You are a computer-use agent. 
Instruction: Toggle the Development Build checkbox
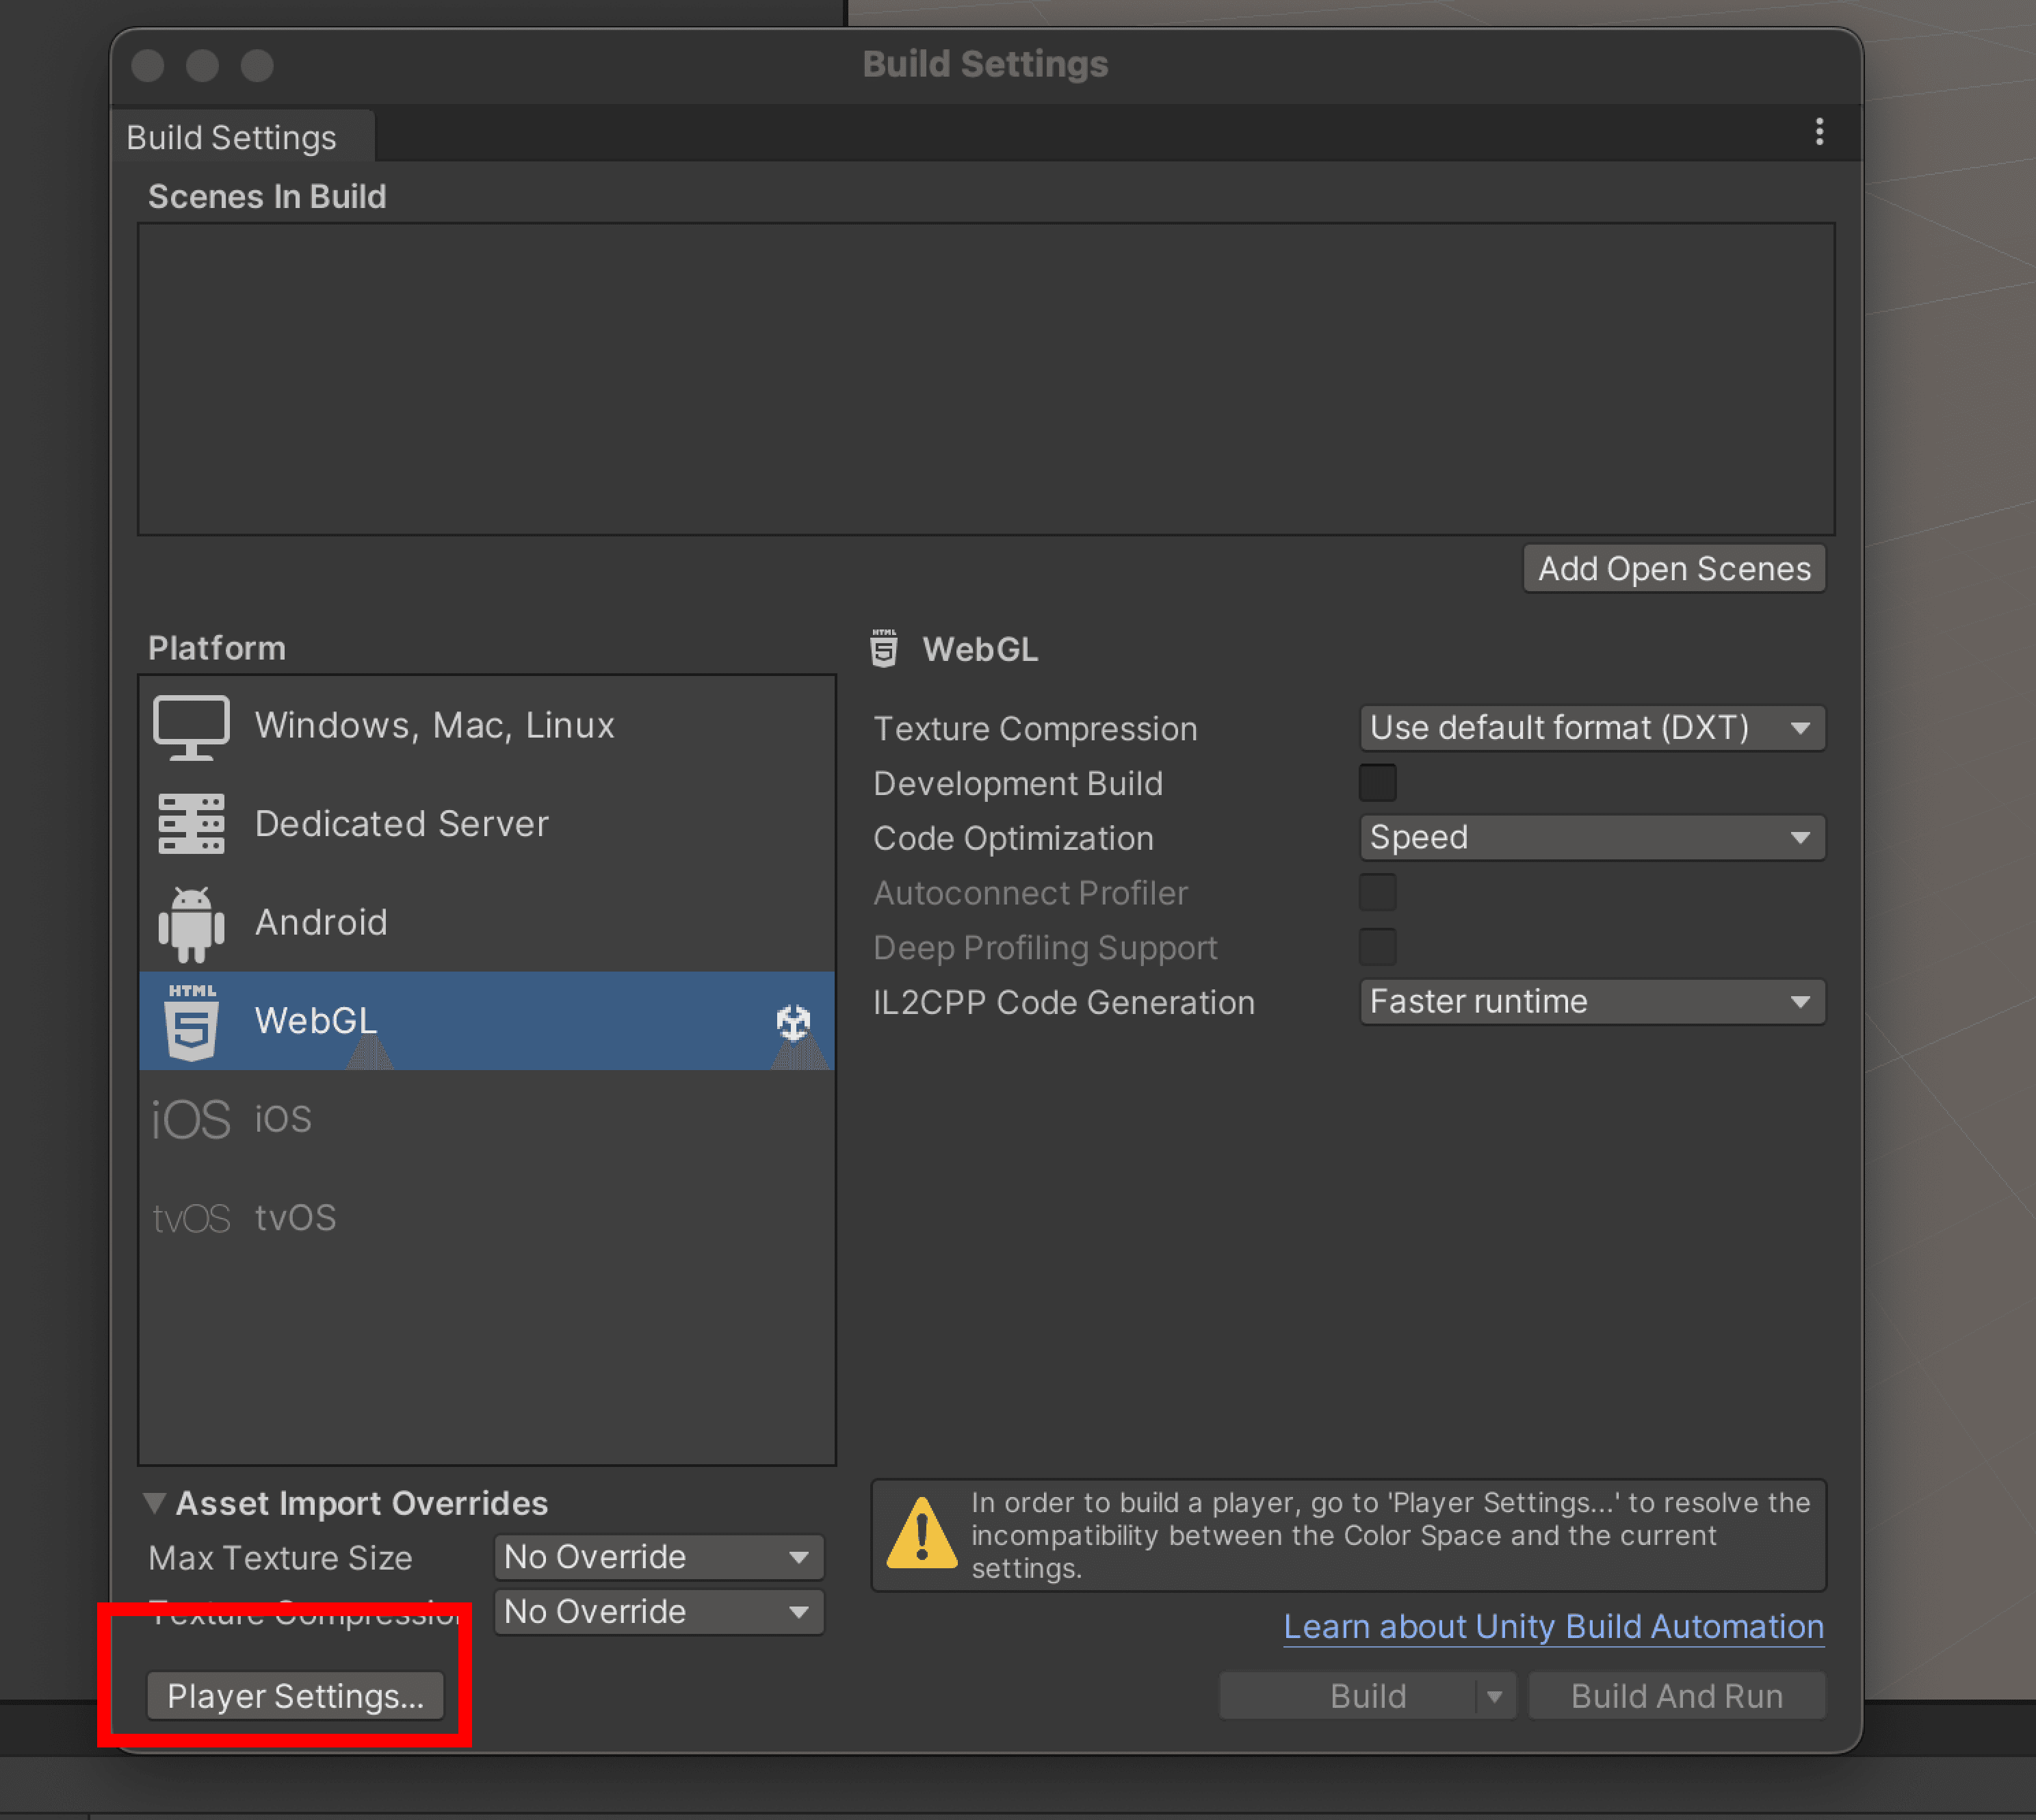pyautogui.click(x=1377, y=783)
